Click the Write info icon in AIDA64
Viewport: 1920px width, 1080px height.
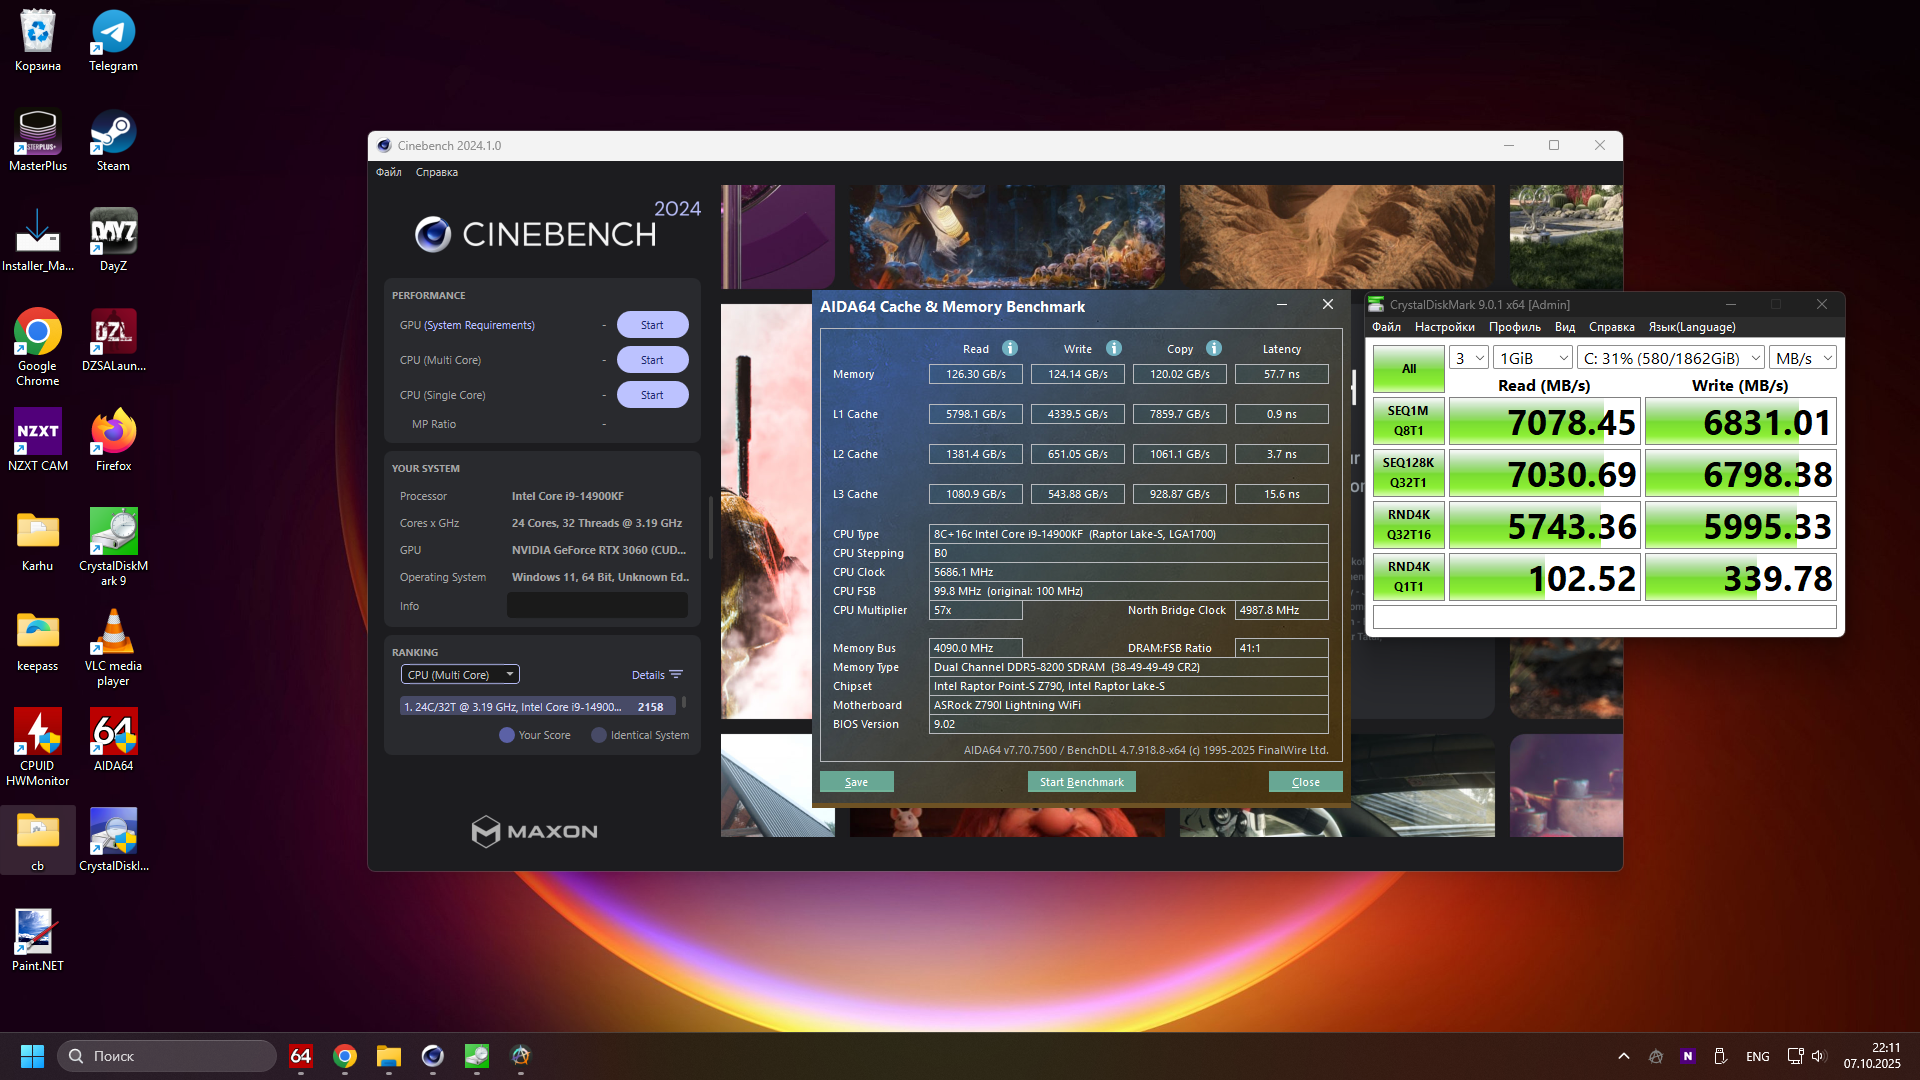pyautogui.click(x=1114, y=348)
